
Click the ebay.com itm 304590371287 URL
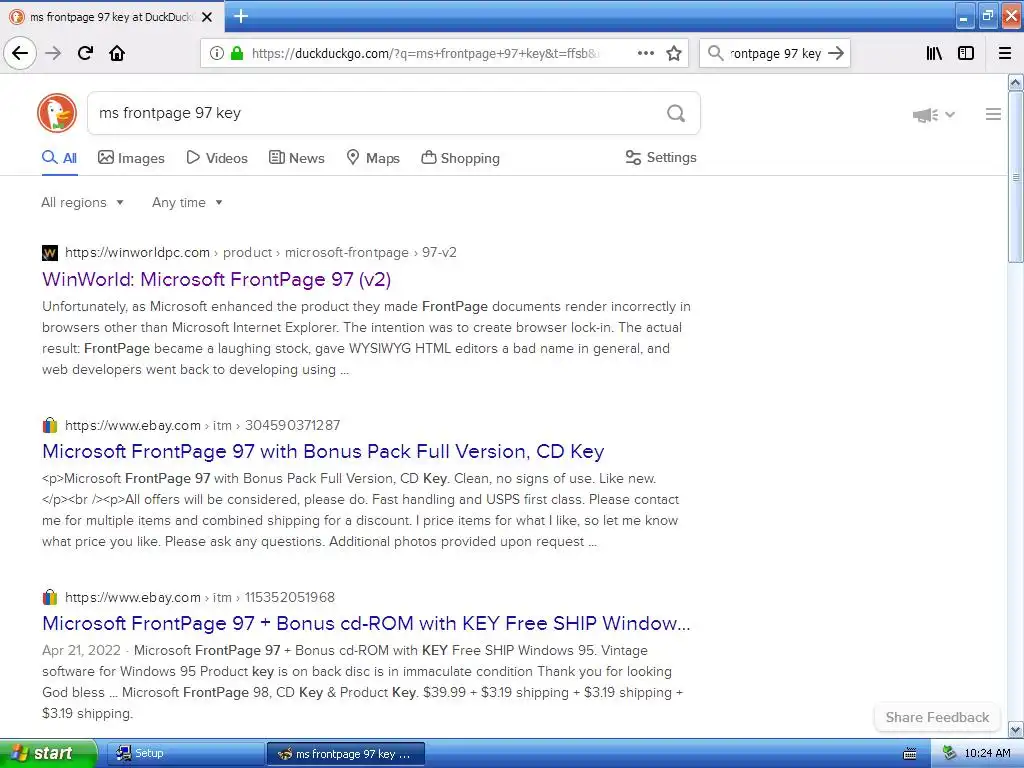[202, 425]
